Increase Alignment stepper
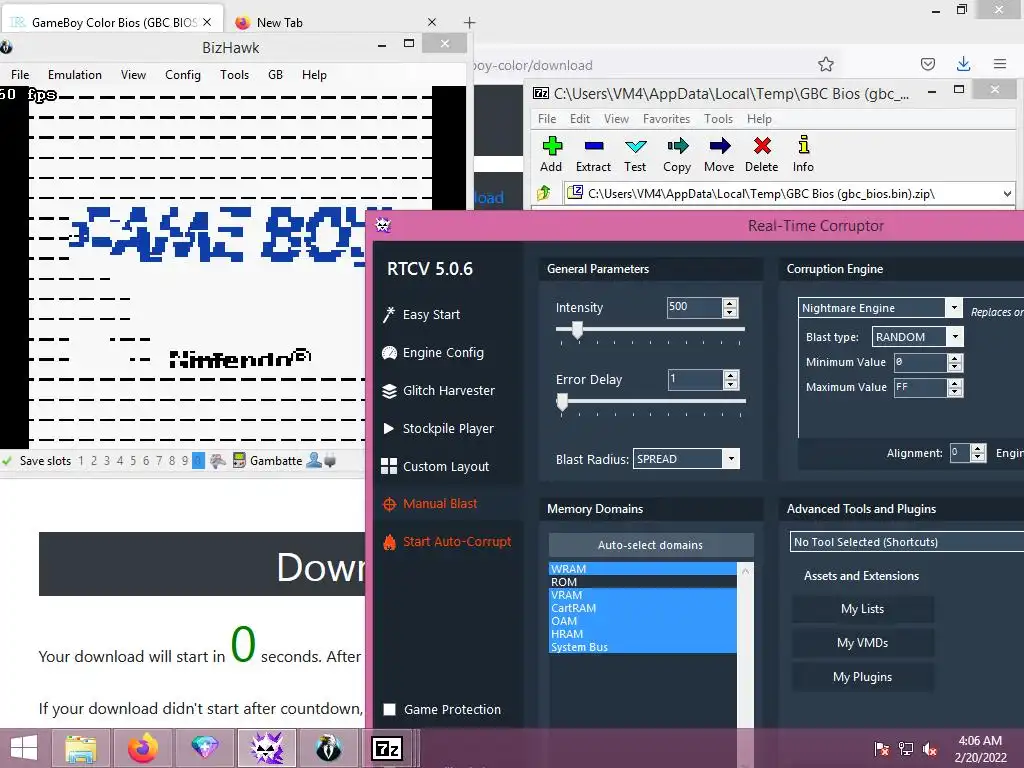1024x768 pixels. (x=978, y=449)
